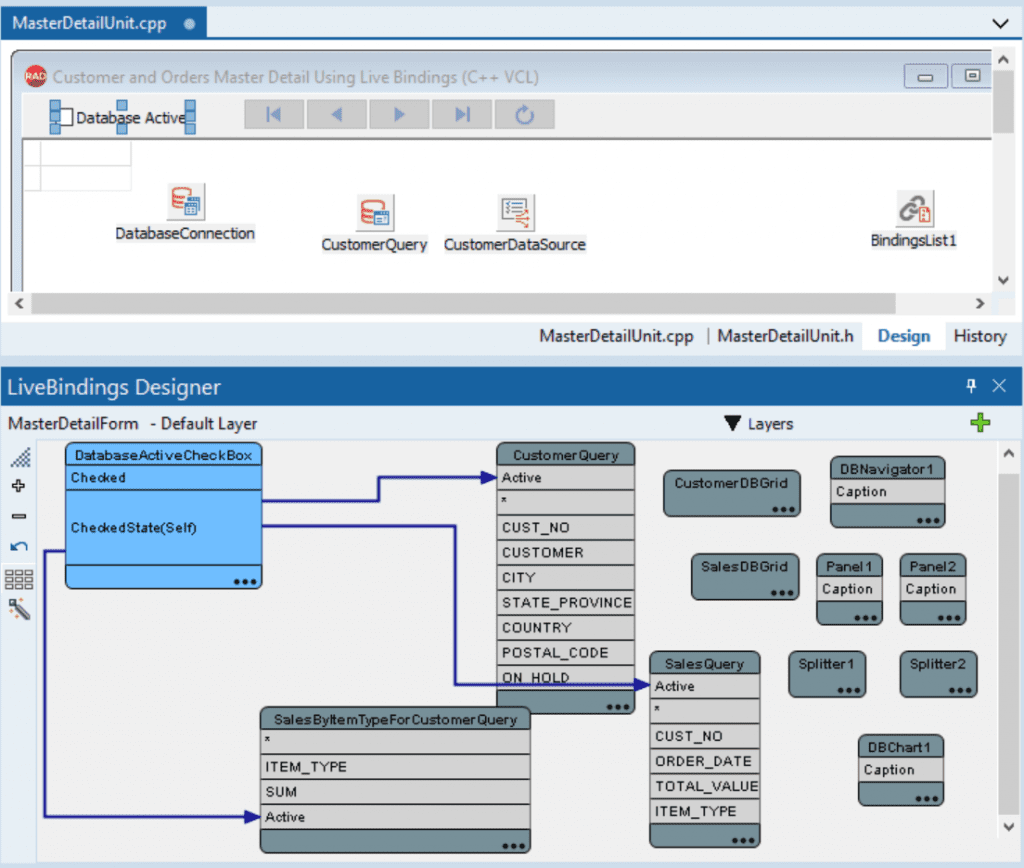Select the COUNTRY field row

[566, 628]
